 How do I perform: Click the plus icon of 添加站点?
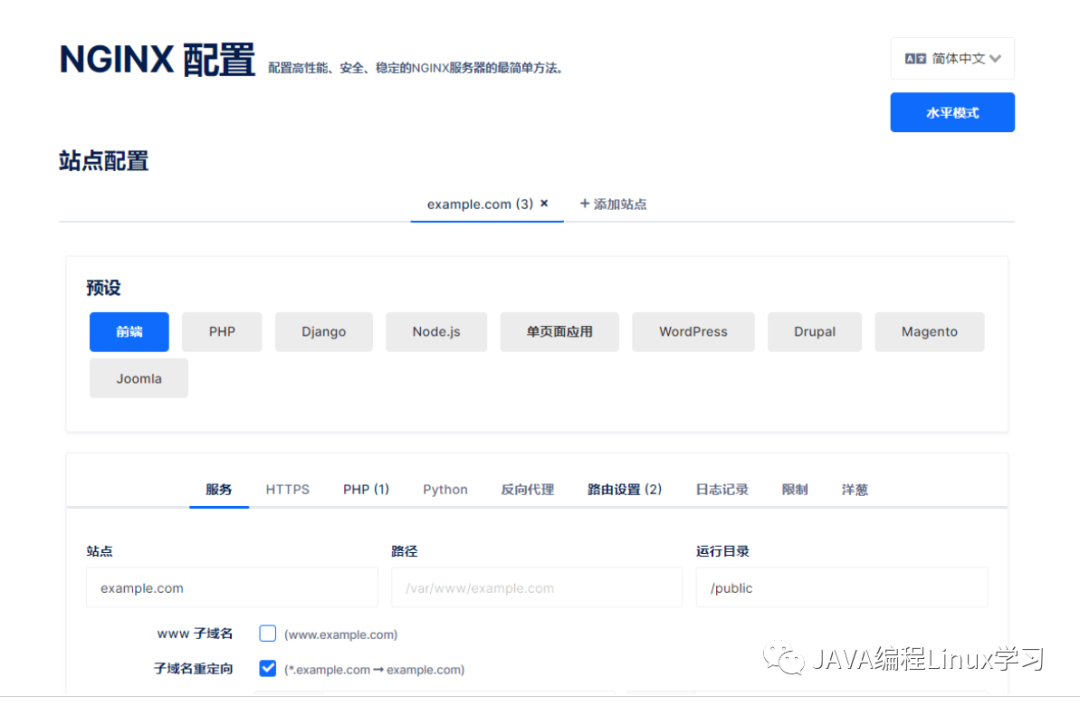[x=584, y=203]
